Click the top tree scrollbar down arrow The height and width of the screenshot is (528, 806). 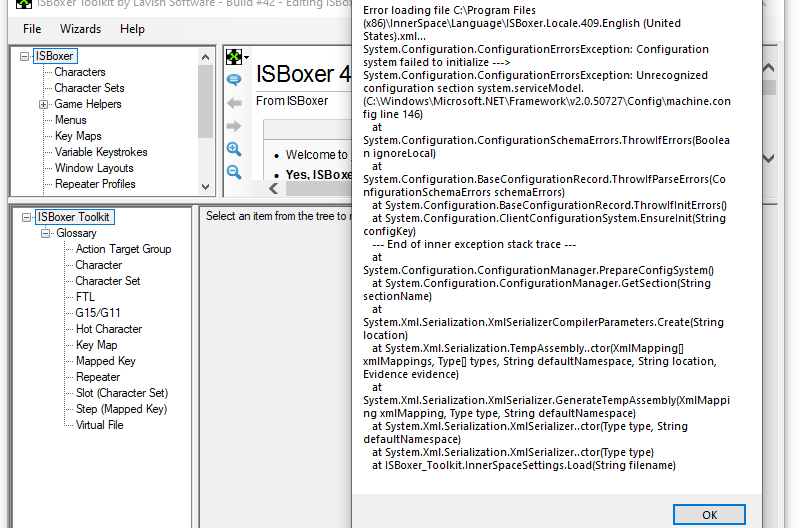[206, 187]
